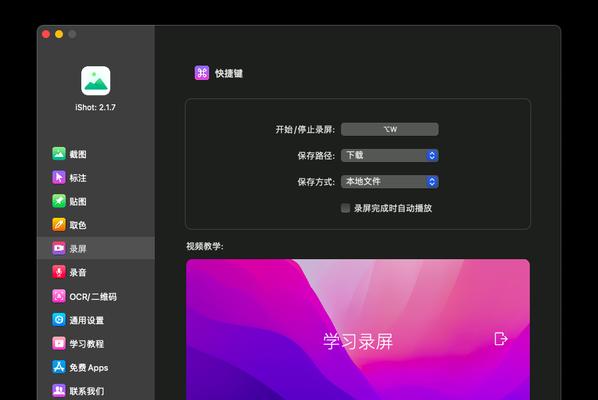598x400 pixels.
Task: Click the 快捷键 command key icon
Action: coord(202,73)
